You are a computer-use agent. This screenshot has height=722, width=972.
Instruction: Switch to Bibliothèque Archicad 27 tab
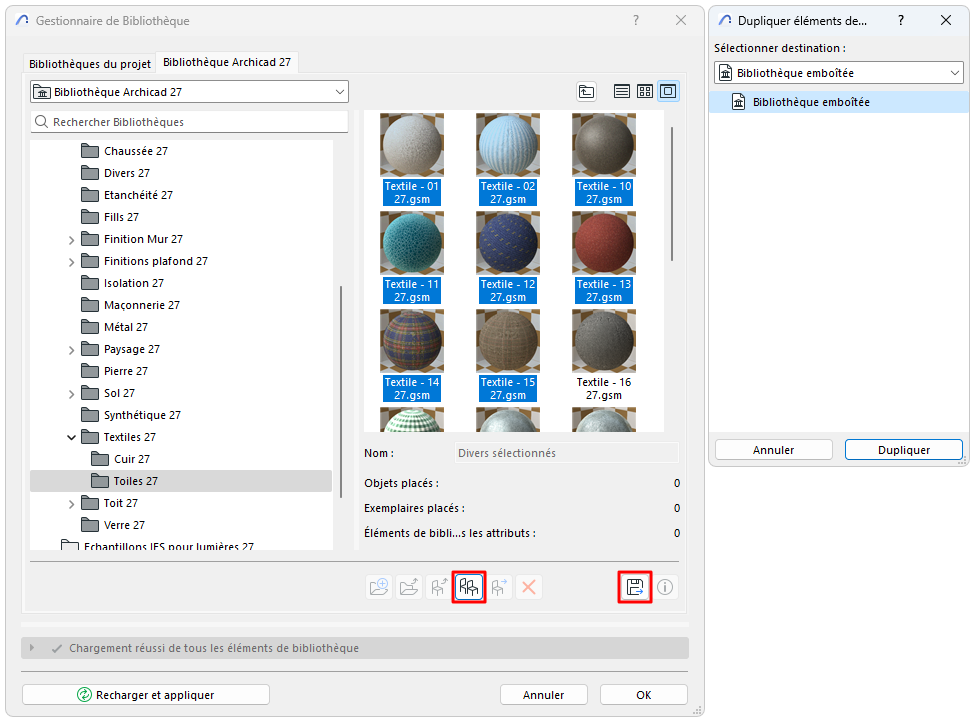(x=227, y=62)
